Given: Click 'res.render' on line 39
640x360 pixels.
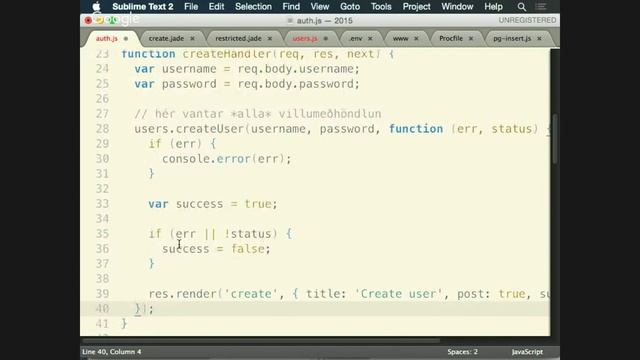Looking at the screenshot, I should (x=182, y=294).
